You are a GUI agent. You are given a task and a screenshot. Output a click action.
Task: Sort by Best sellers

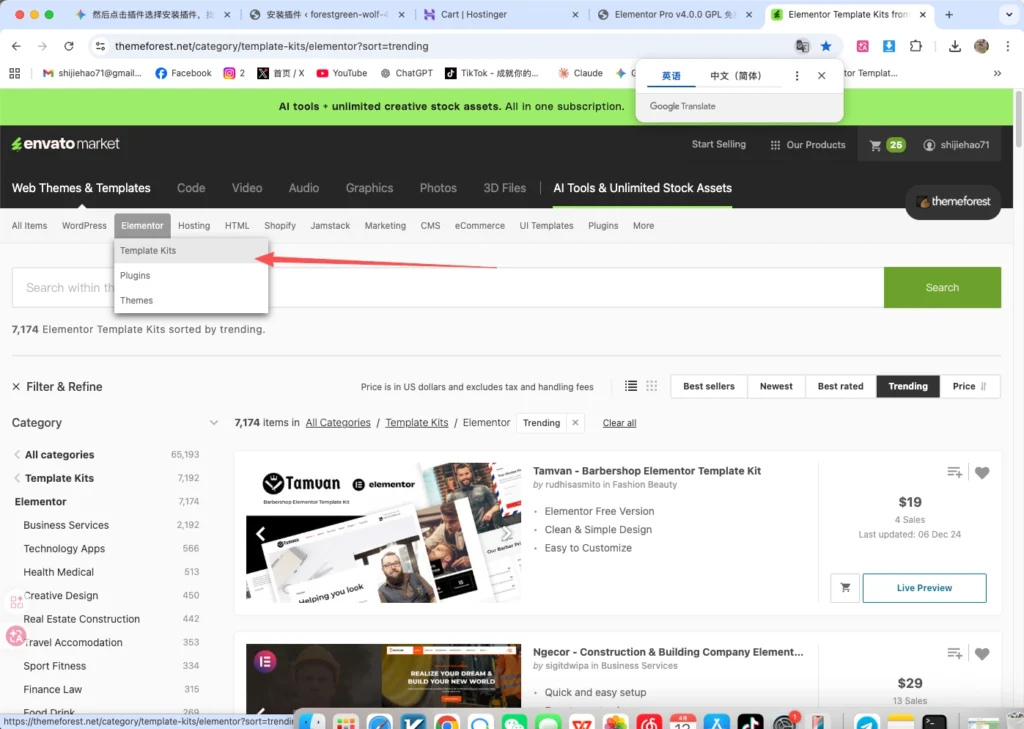(x=709, y=387)
